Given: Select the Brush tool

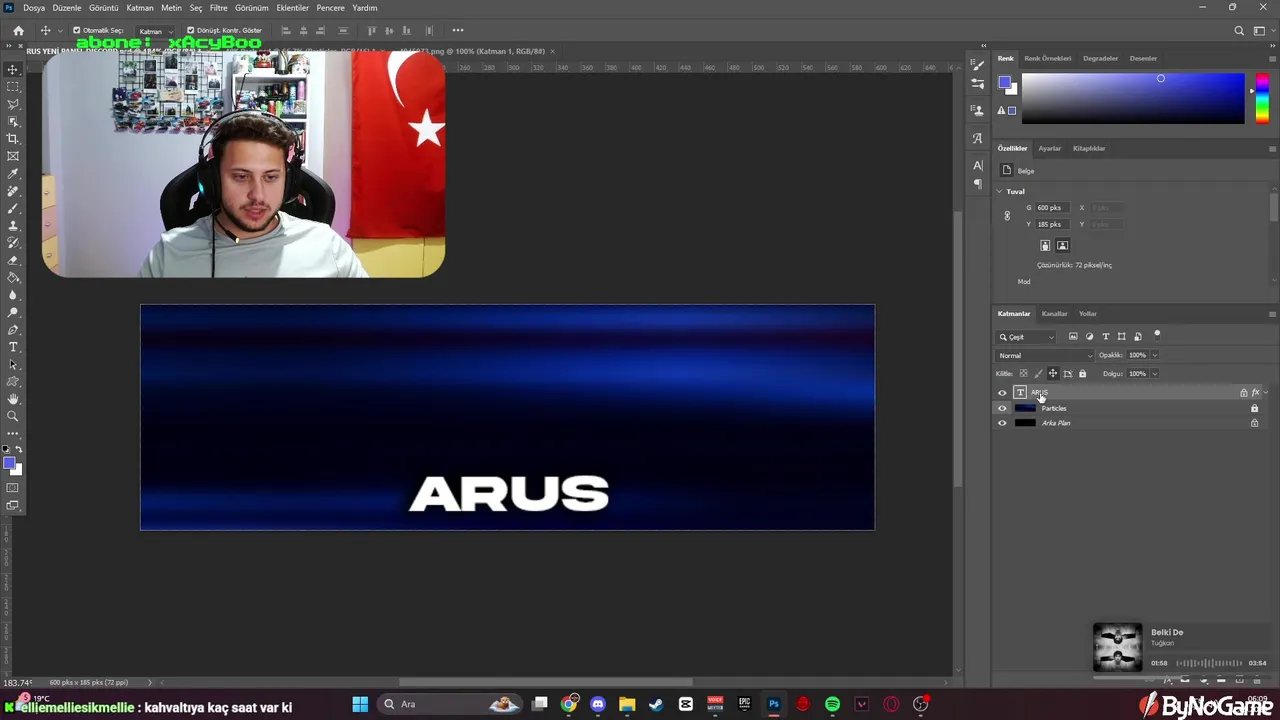Looking at the screenshot, I should 13,208.
